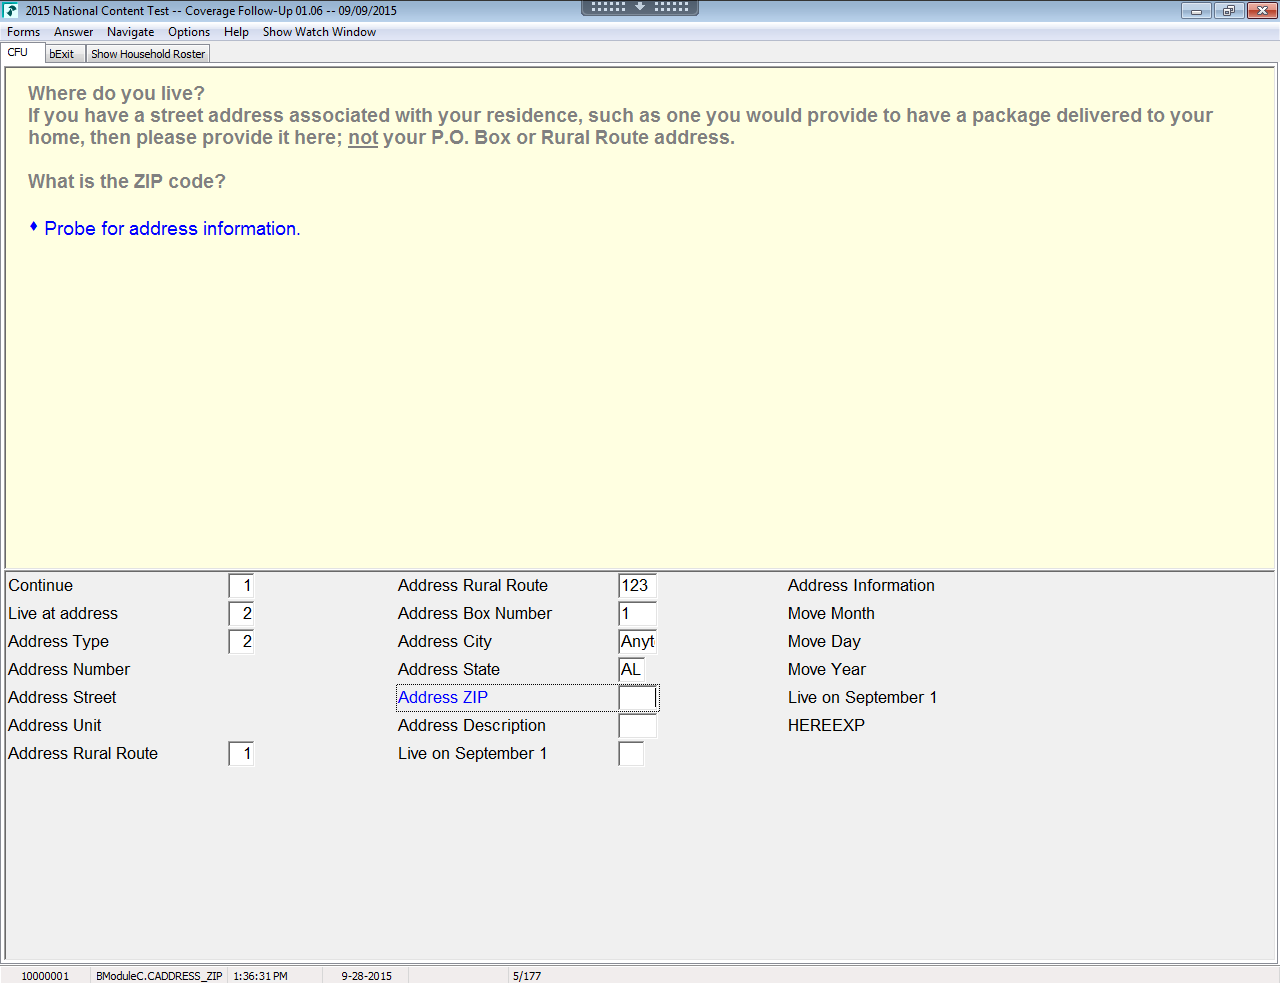Minimize the application window
Screen dimensions: 1280x983
(x=1196, y=11)
